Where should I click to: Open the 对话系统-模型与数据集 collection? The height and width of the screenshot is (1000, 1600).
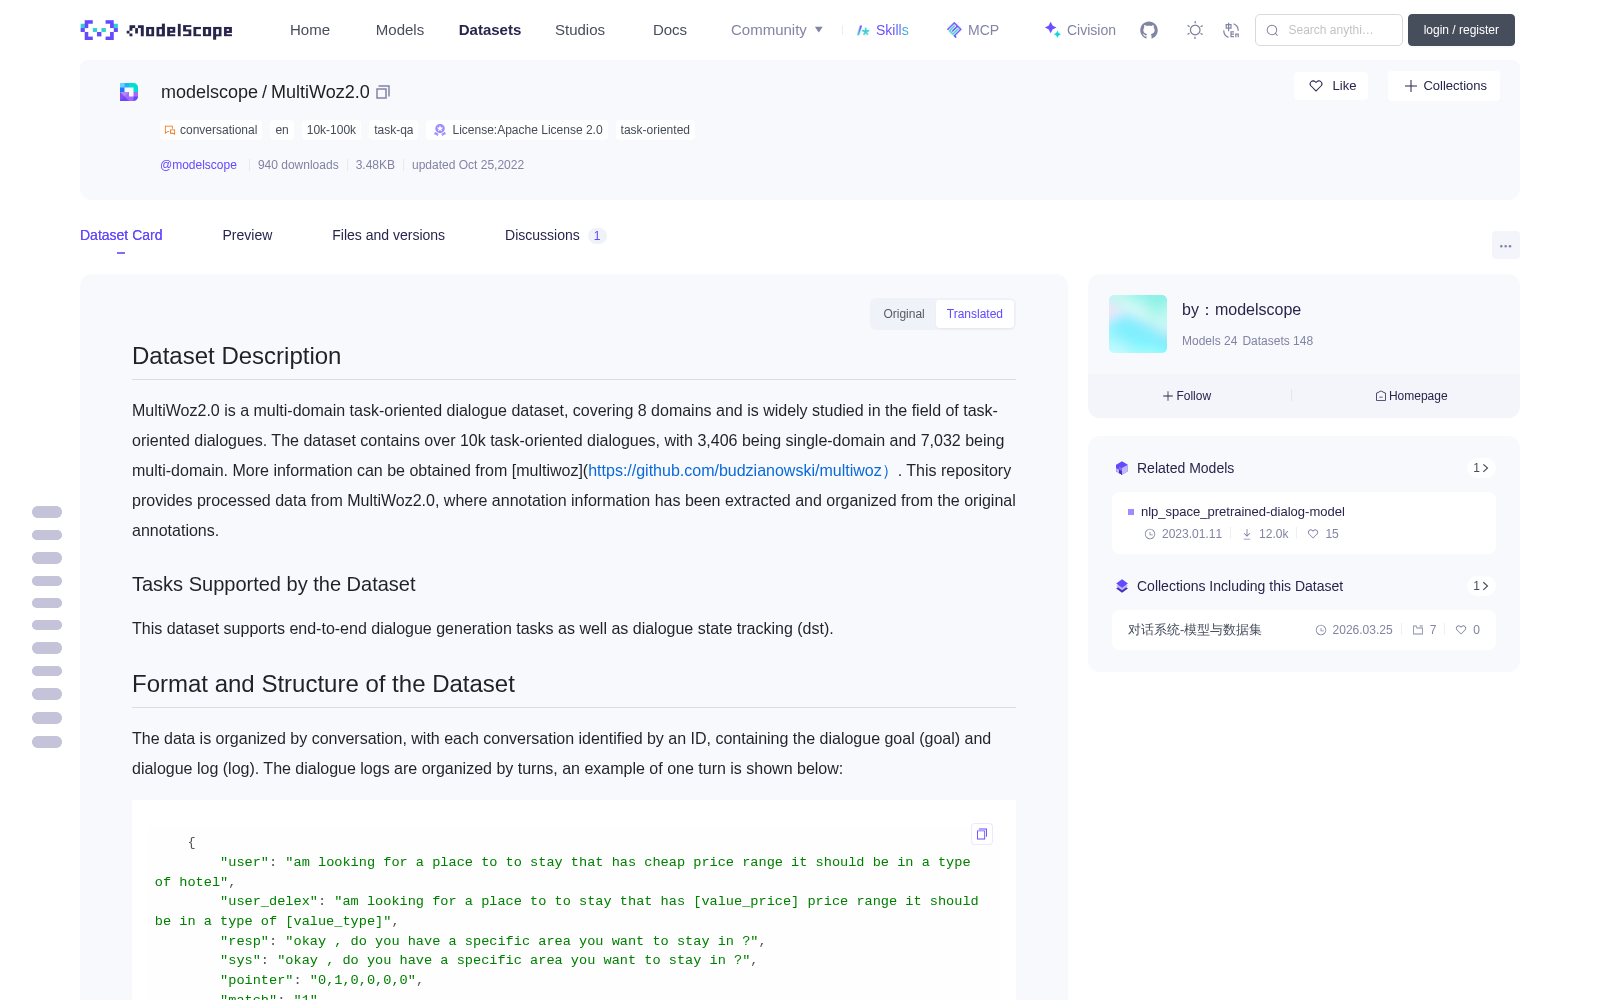click(x=1195, y=630)
